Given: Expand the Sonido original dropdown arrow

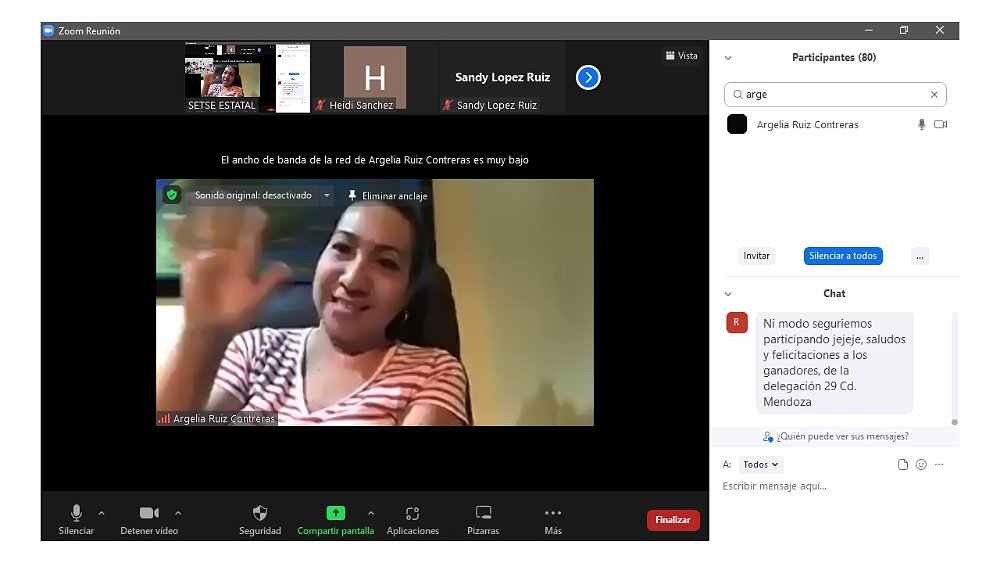Looking at the screenshot, I should click(x=326, y=196).
